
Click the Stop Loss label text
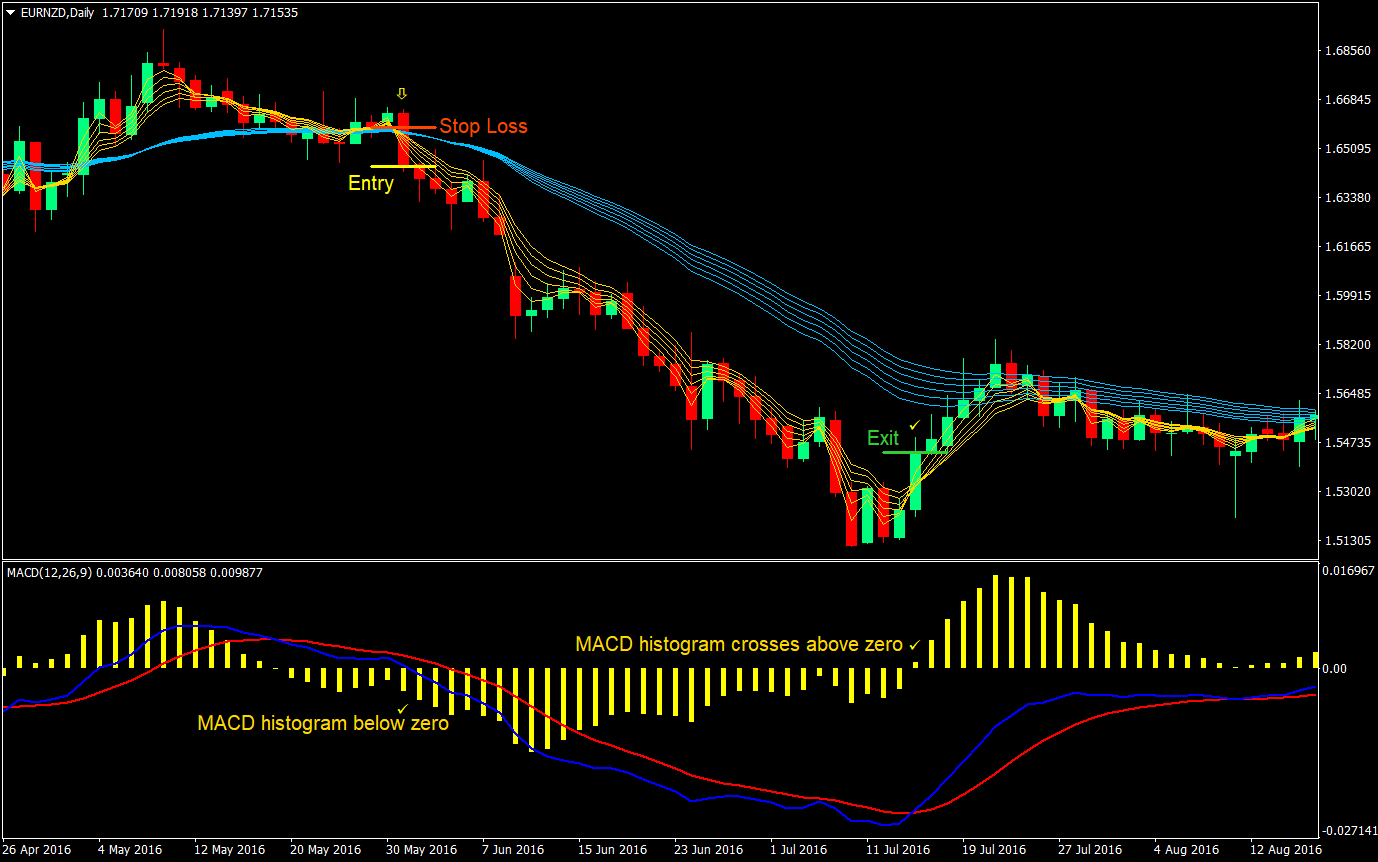coord(484,126)
